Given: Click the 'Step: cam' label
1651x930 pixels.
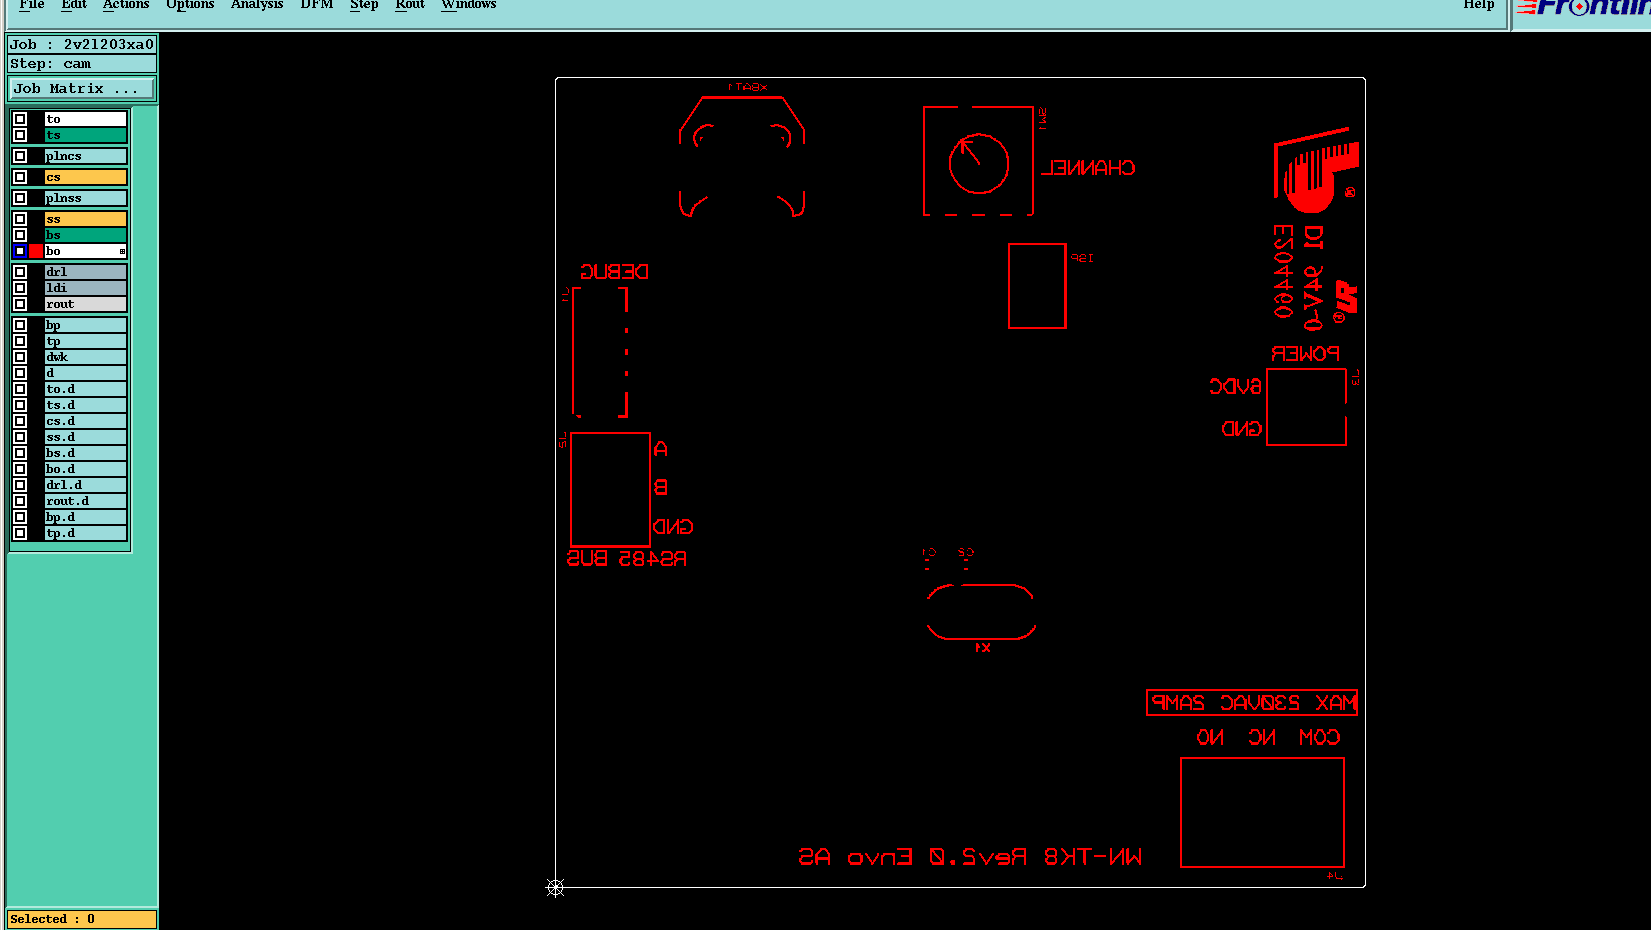Looking at the screenshot, I should (x=82, y=64).
